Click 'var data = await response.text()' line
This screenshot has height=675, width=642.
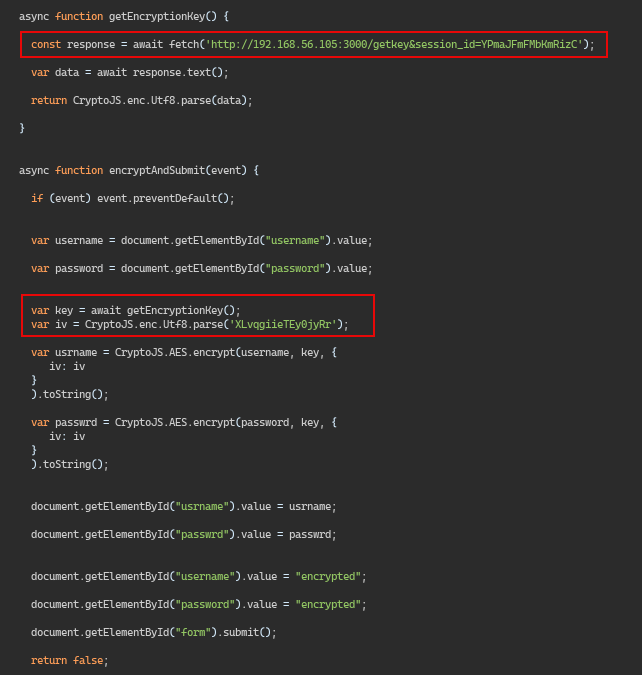point(130,72)
